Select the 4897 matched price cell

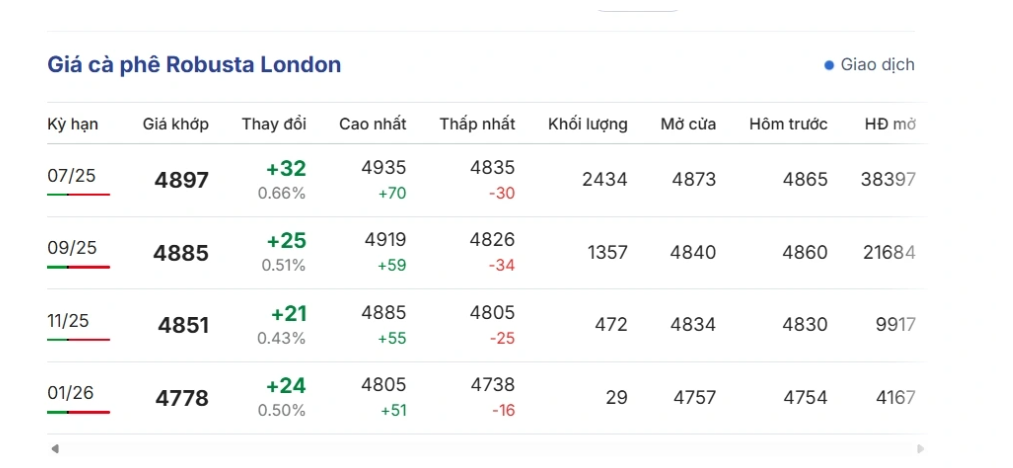tap(182, 180)
